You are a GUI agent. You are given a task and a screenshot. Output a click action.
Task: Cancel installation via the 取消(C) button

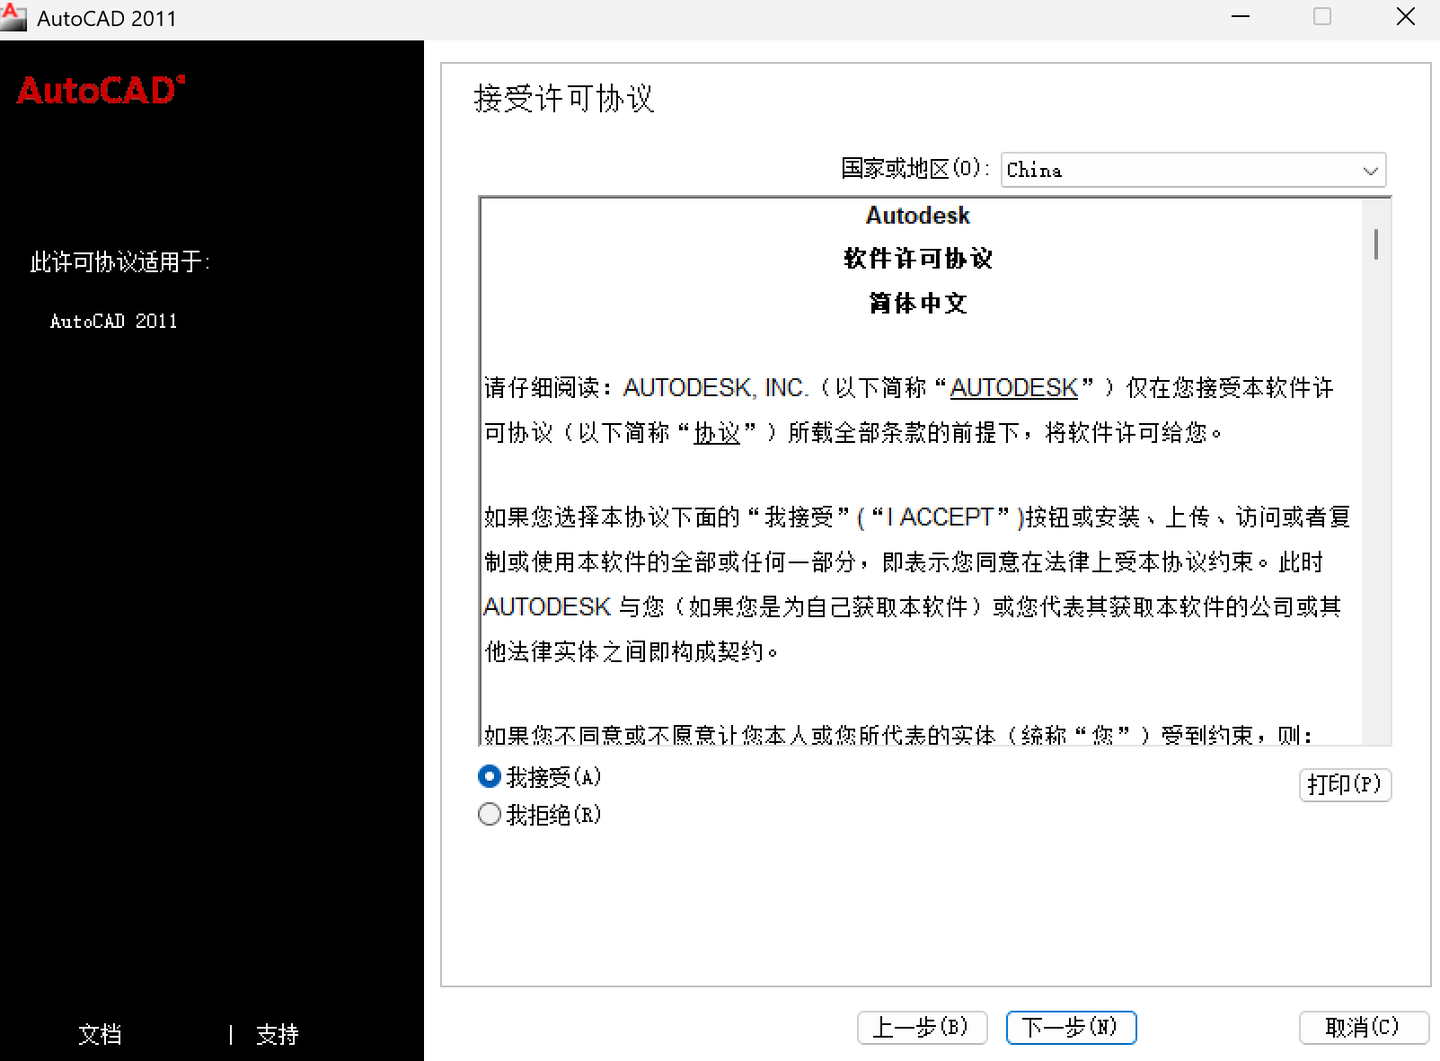[x=1364, y=1027]
